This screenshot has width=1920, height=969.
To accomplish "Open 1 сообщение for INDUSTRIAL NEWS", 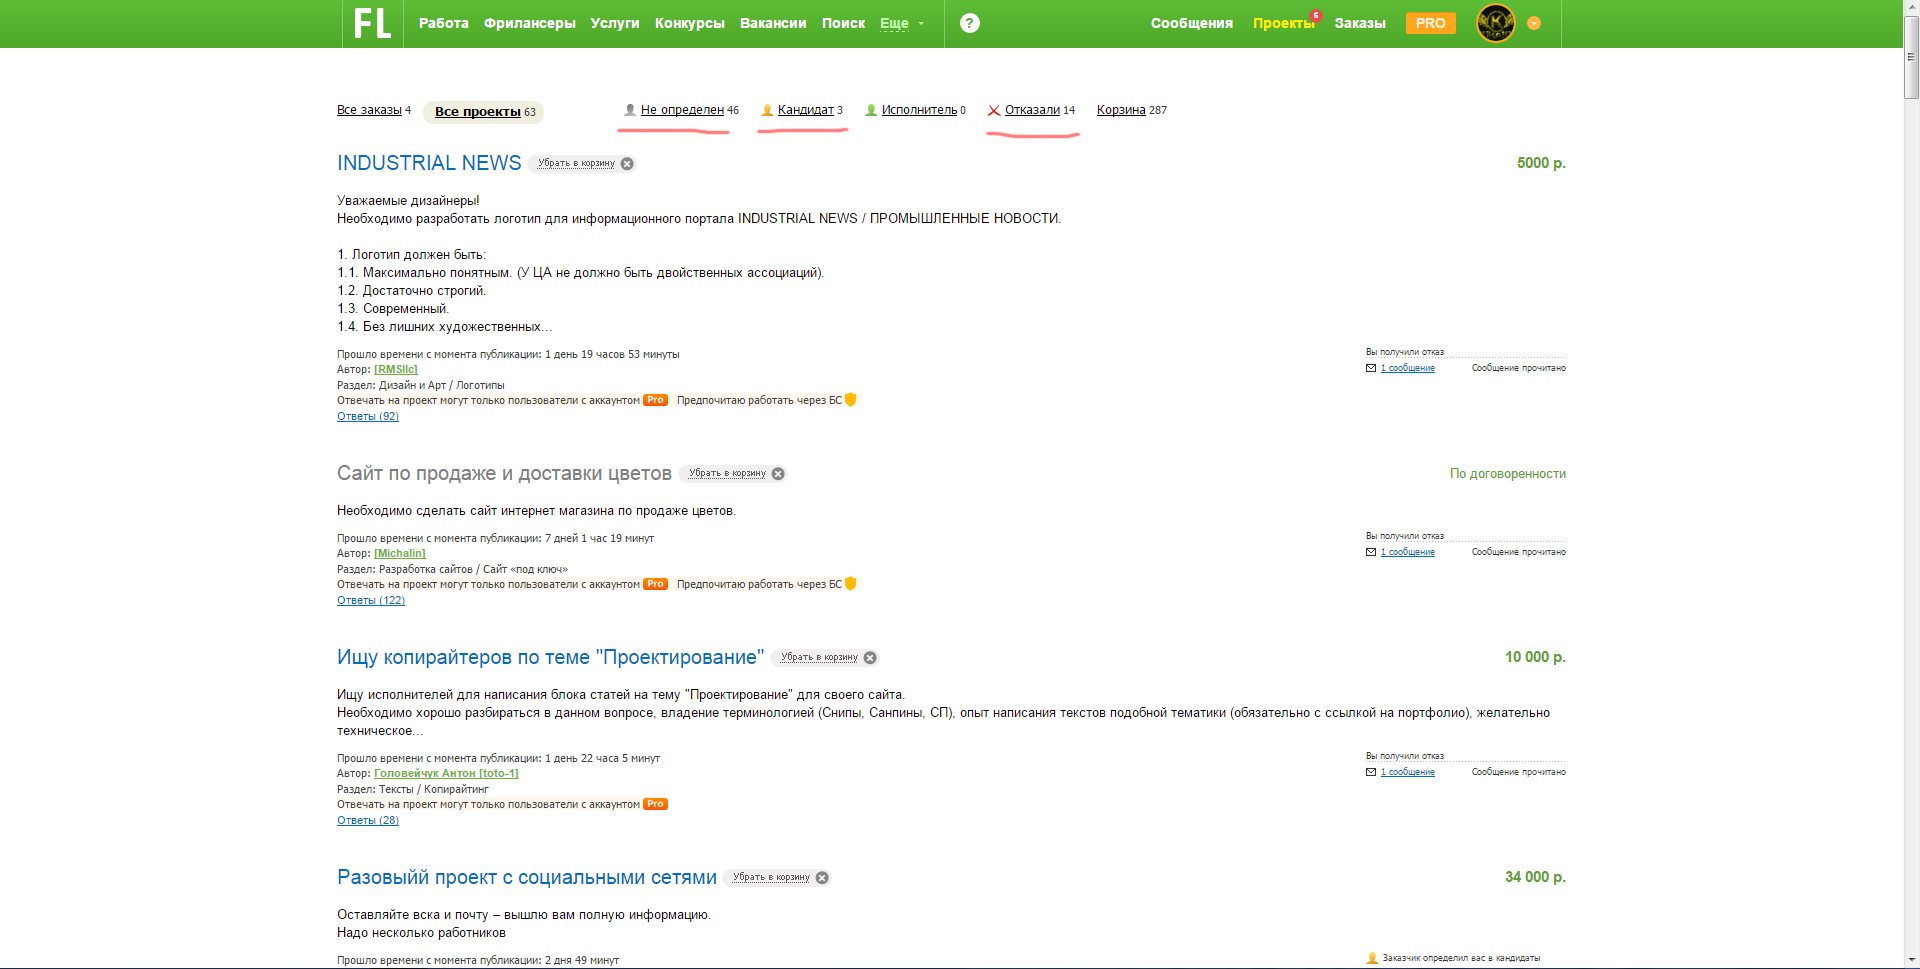I will coord(1408,368).
